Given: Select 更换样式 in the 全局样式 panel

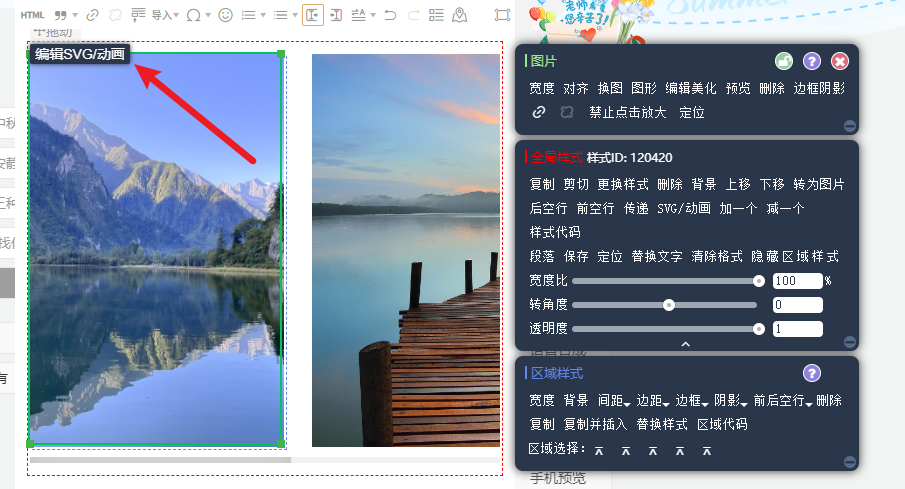Looking at the screenshot, I should (622, 184).
